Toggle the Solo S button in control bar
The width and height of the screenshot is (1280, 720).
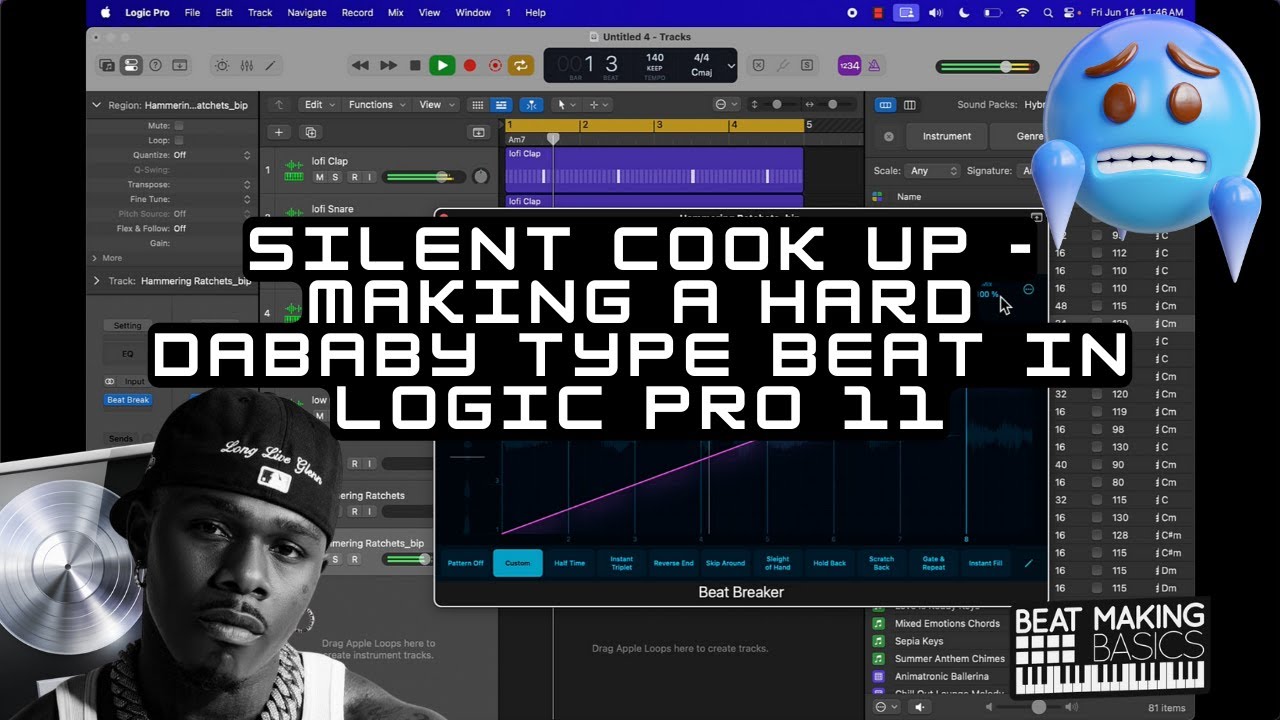click(806, 66)
